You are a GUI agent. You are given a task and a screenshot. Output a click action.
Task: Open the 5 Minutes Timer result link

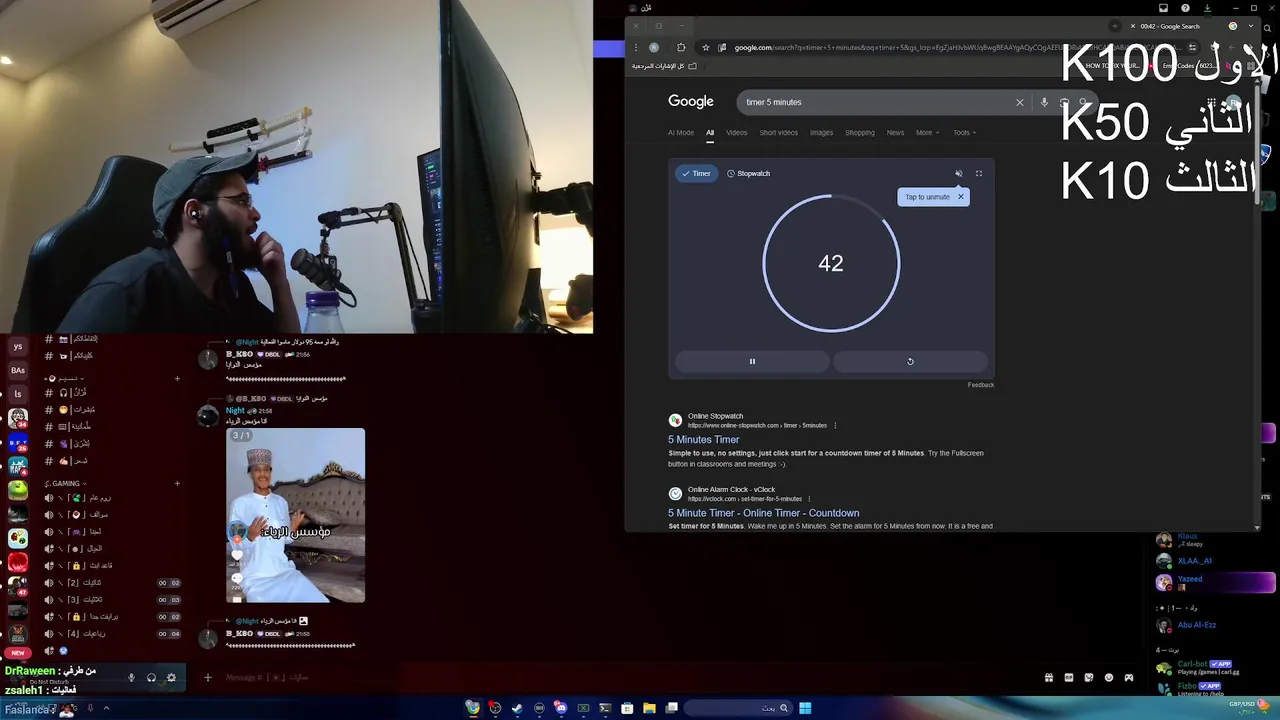tap(704, 439)
